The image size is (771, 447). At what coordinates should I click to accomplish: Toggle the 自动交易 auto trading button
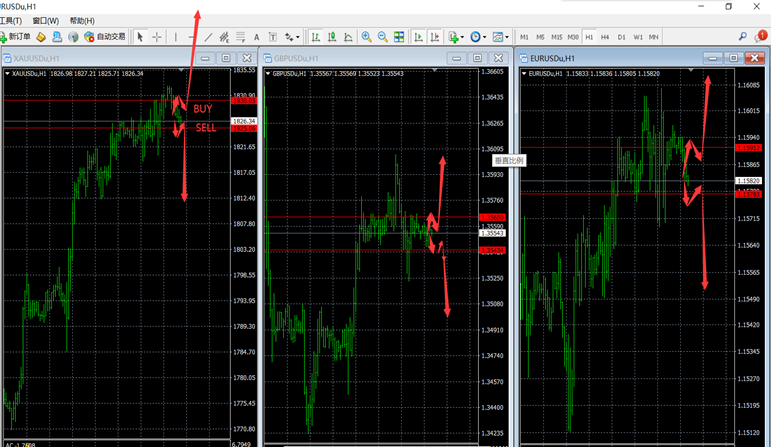[105, 38]
